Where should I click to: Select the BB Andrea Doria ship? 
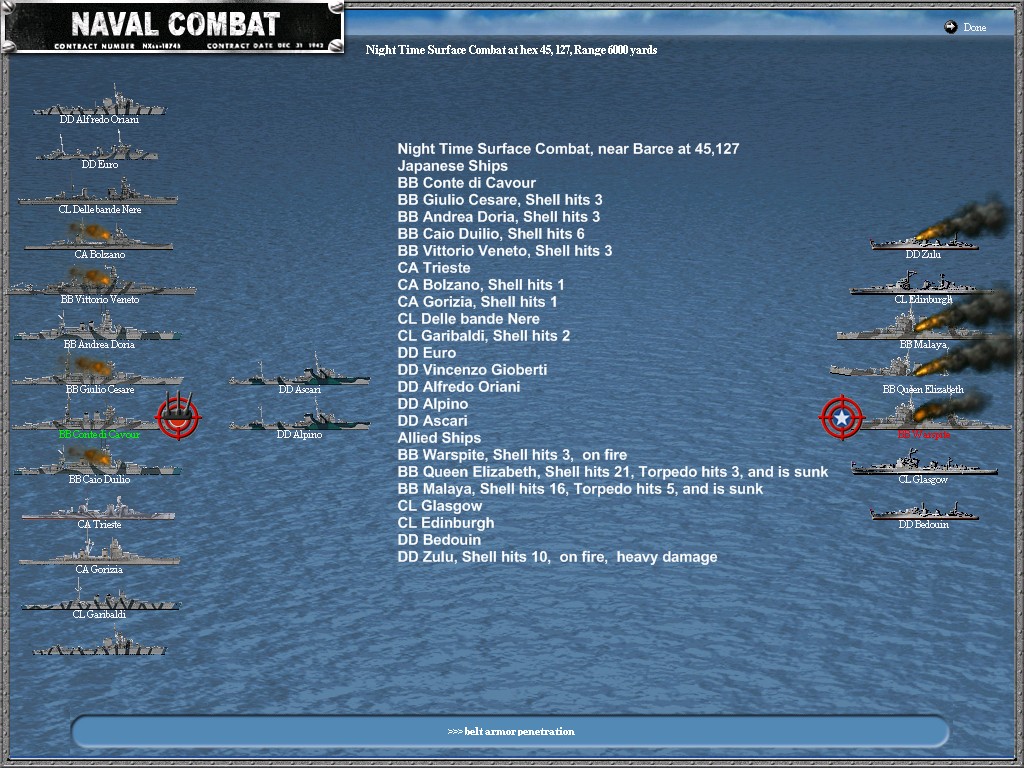pos(98,326)
